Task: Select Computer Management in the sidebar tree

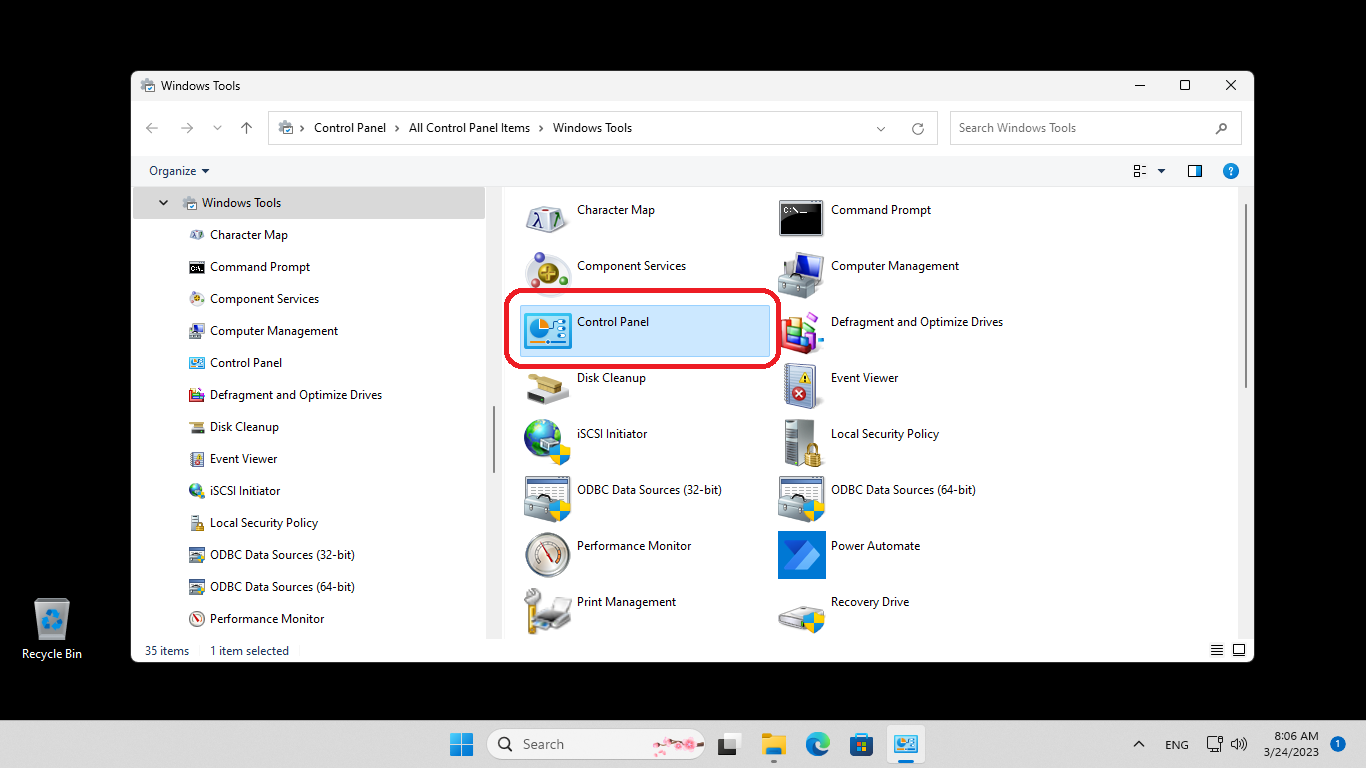Action: click(x=273, y=331)
